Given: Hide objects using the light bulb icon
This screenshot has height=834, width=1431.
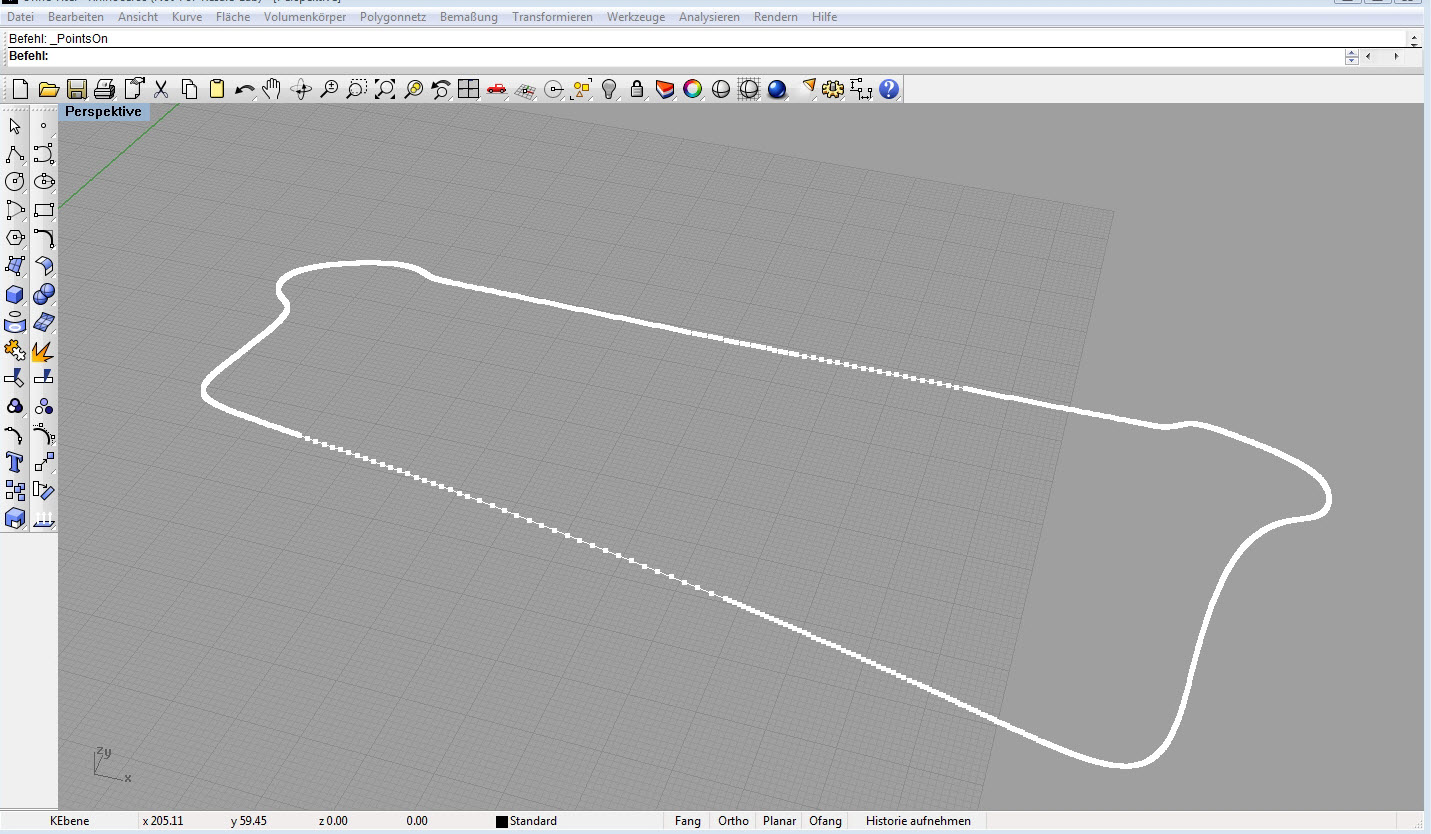Looking at the screenshot, I should point(609,89).
